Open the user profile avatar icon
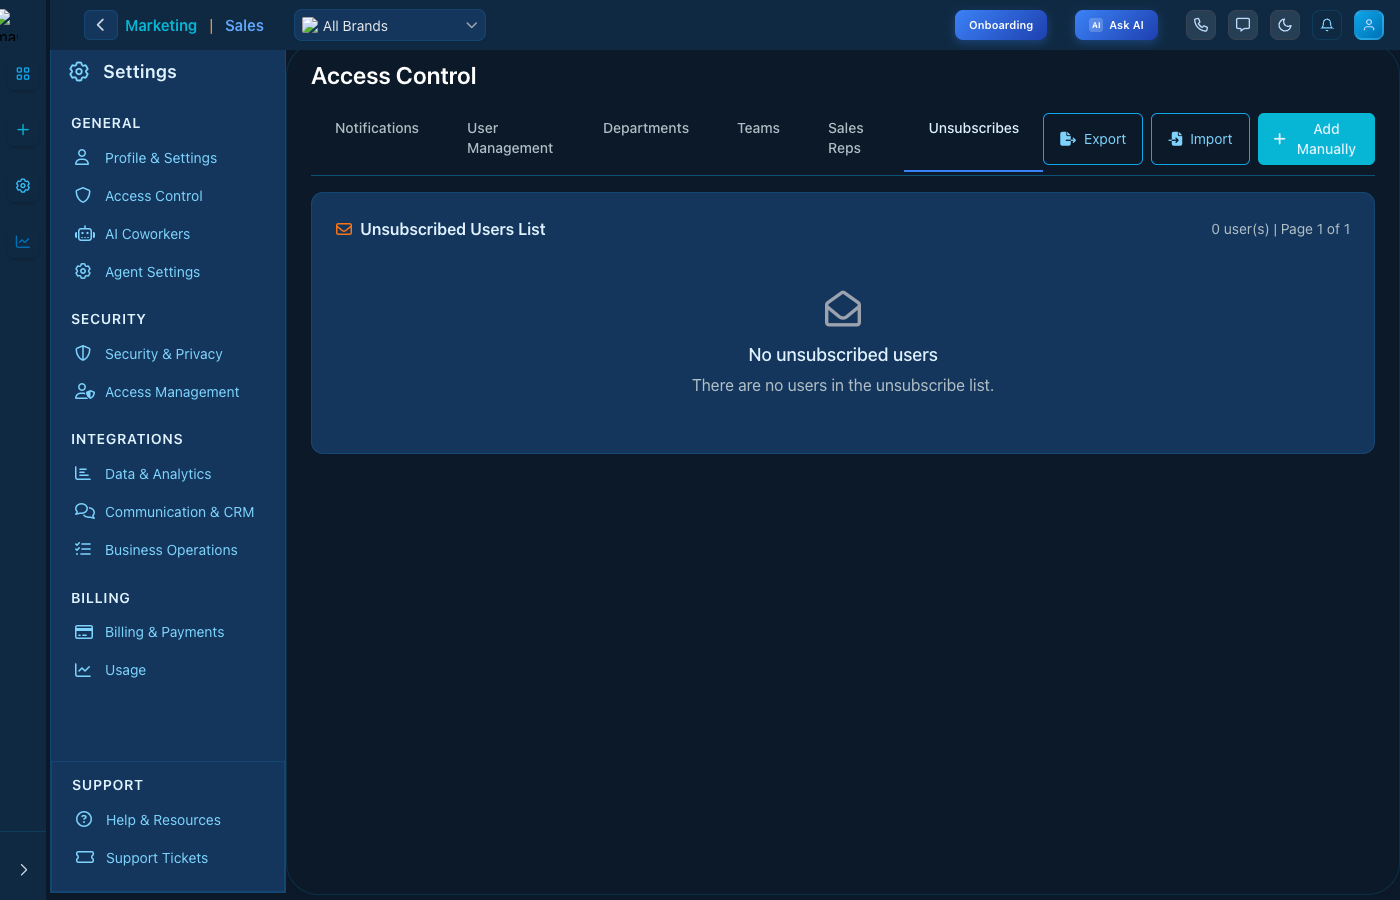 (x=1369, y=25)
